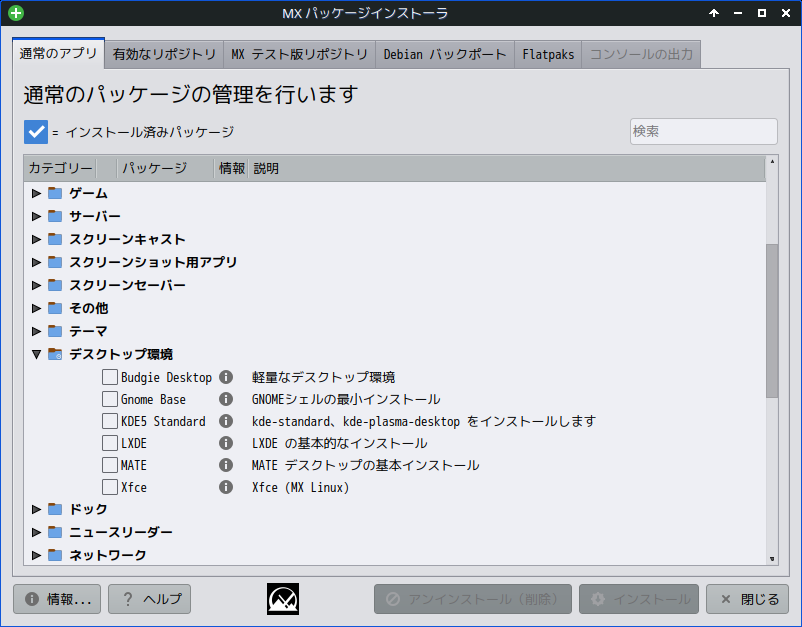
Task: Expand the サーバー category
Action: 36,216
